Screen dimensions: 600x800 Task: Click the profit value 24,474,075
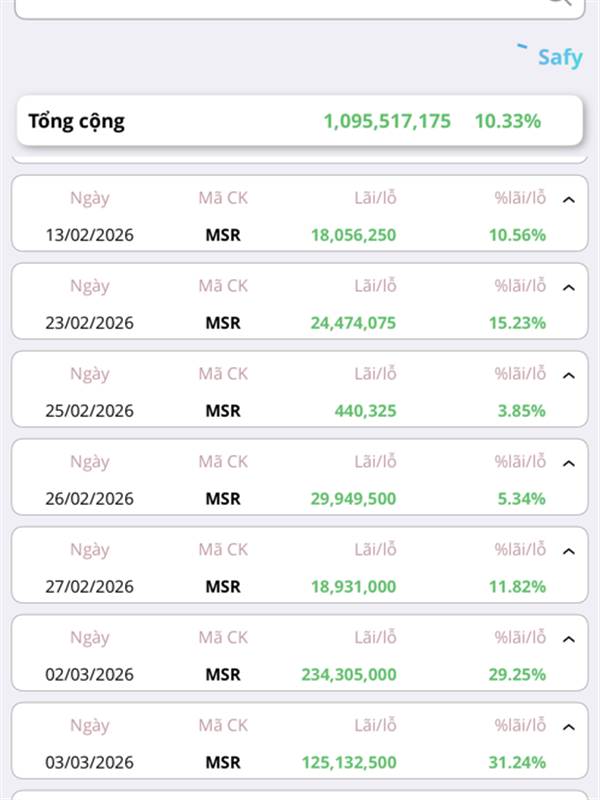353,323
